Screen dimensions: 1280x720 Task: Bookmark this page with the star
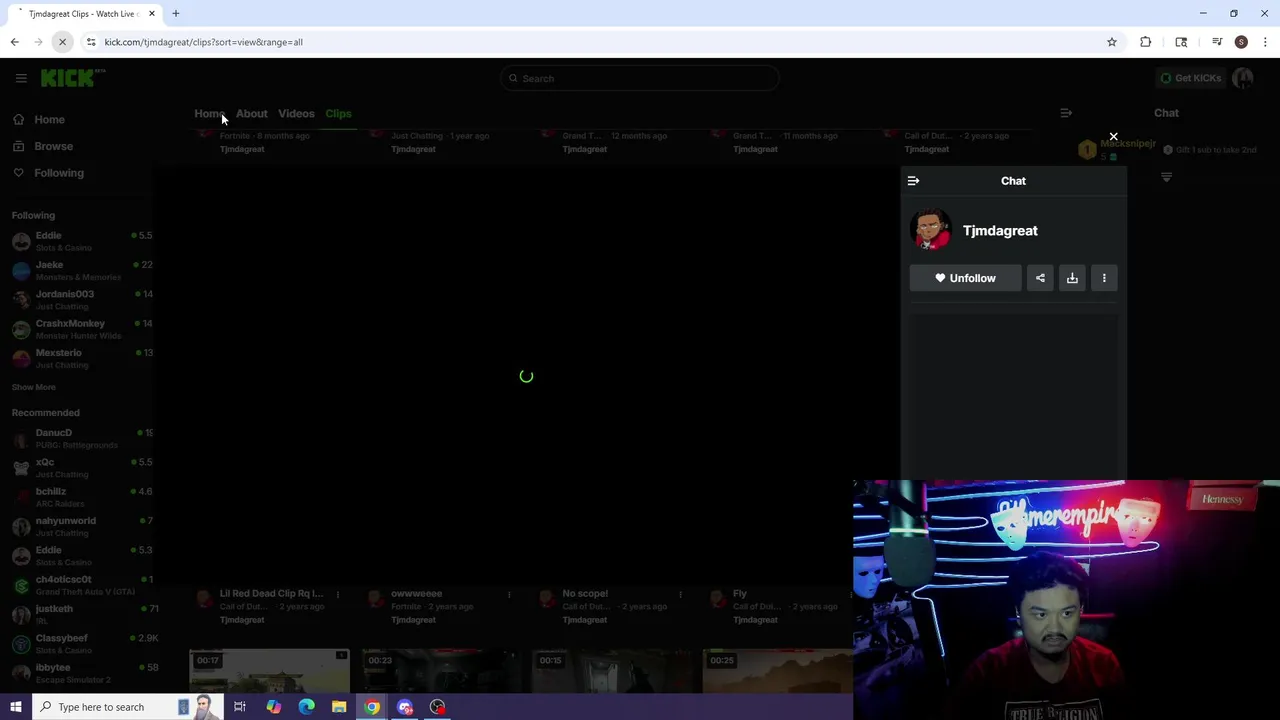pyautogui.click(x=1111, y=42)
